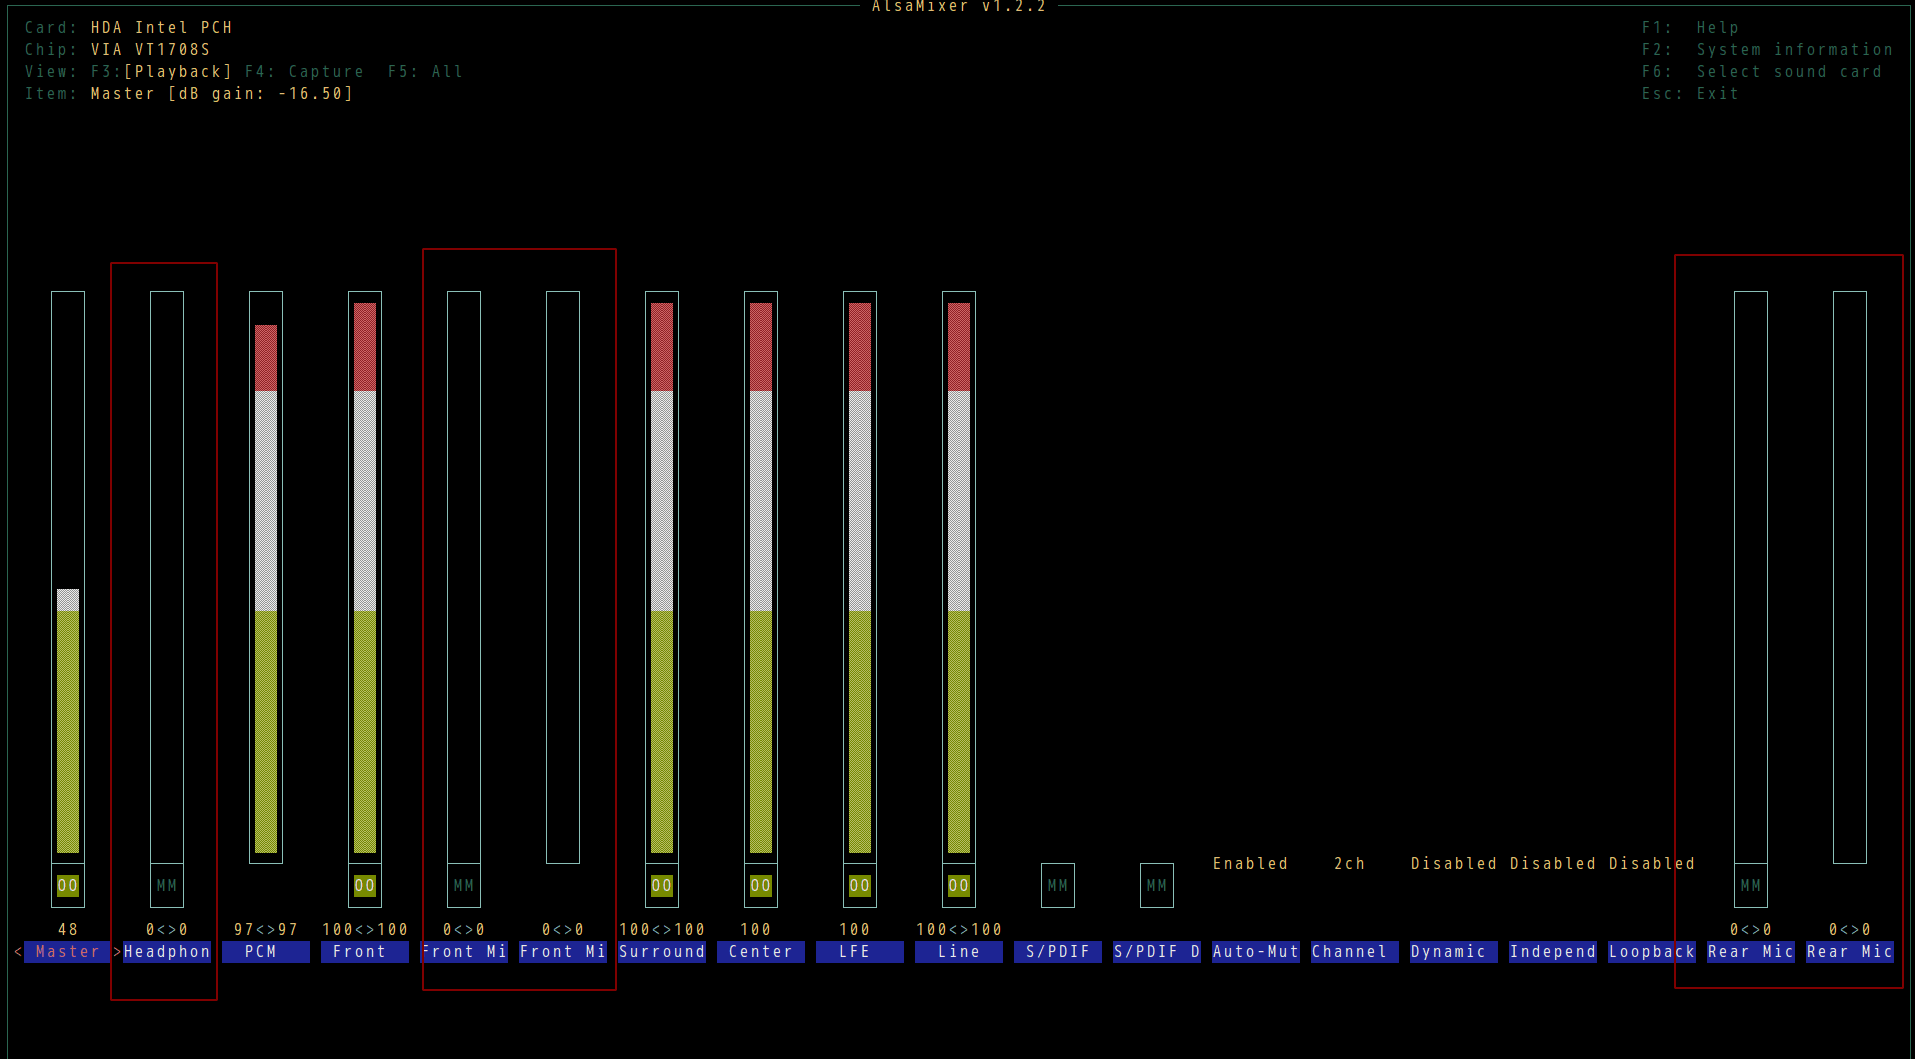The height and width of the screenshot is (1059, 1915).
Task: Switch to the F5 All view
Action: tap(426, 72)
